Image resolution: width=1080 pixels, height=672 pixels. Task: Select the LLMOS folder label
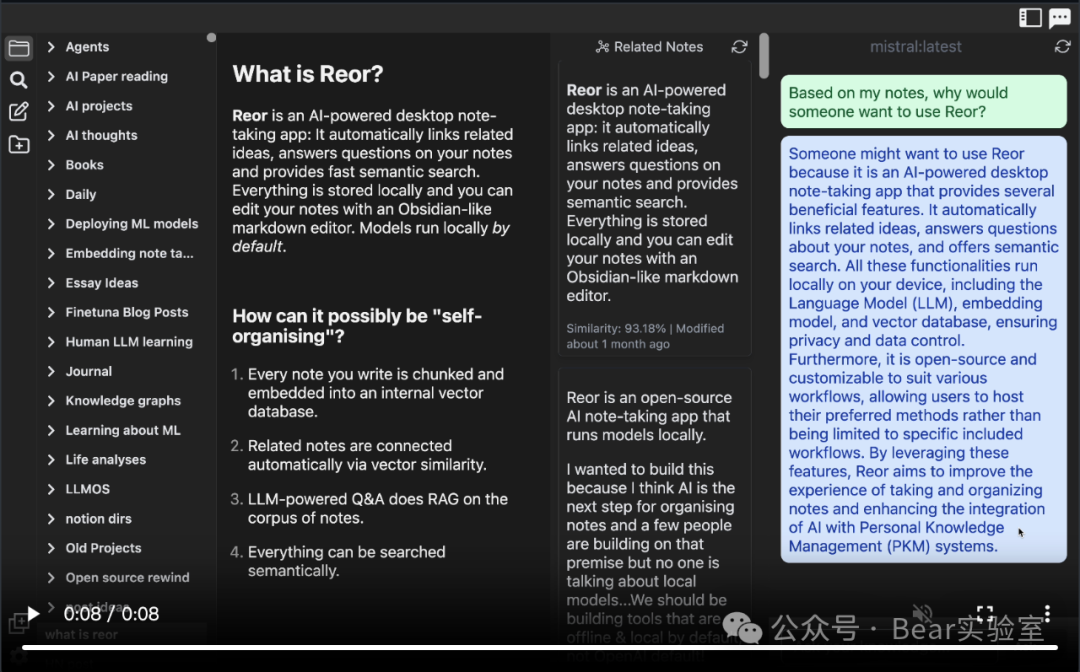[x=87, y=490]
